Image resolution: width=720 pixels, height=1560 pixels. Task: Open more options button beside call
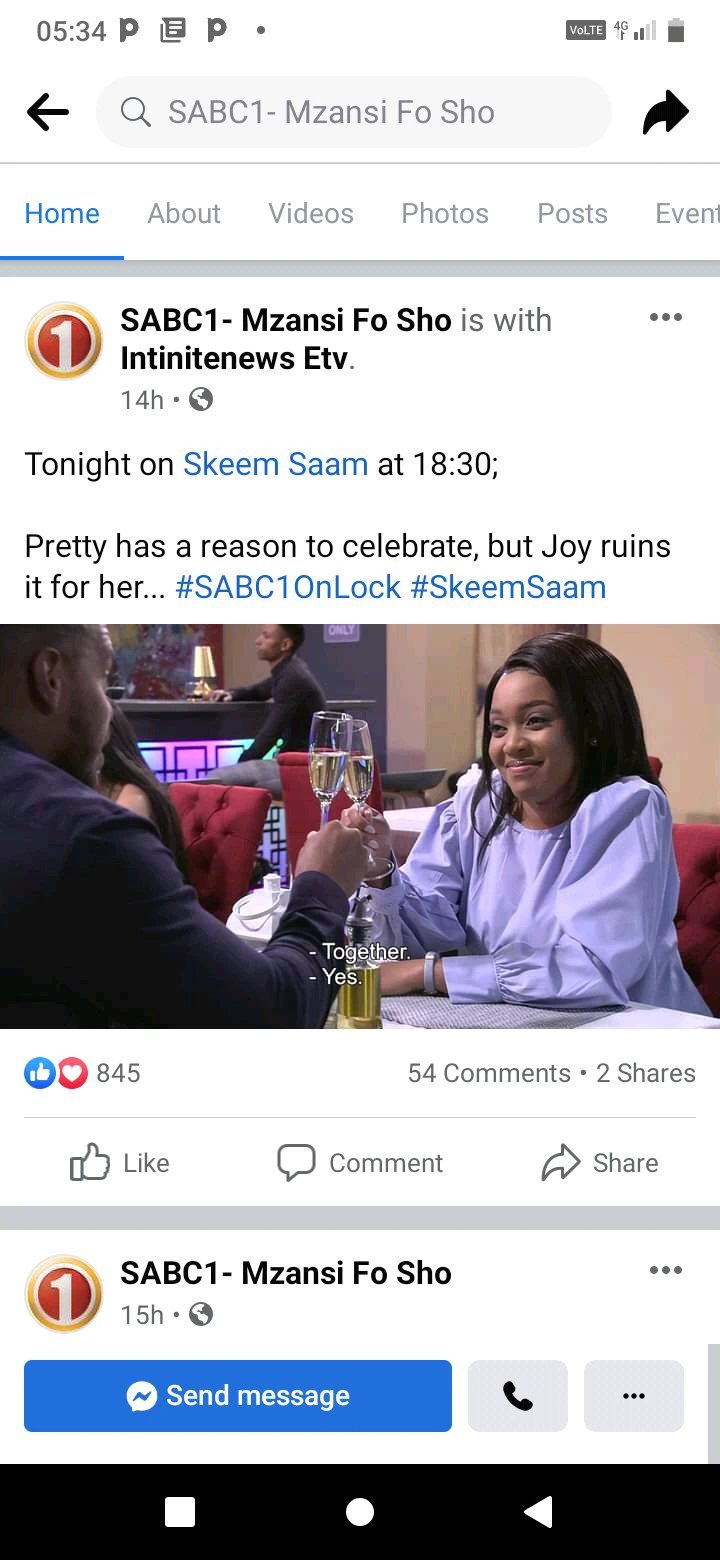[634, 1396]
